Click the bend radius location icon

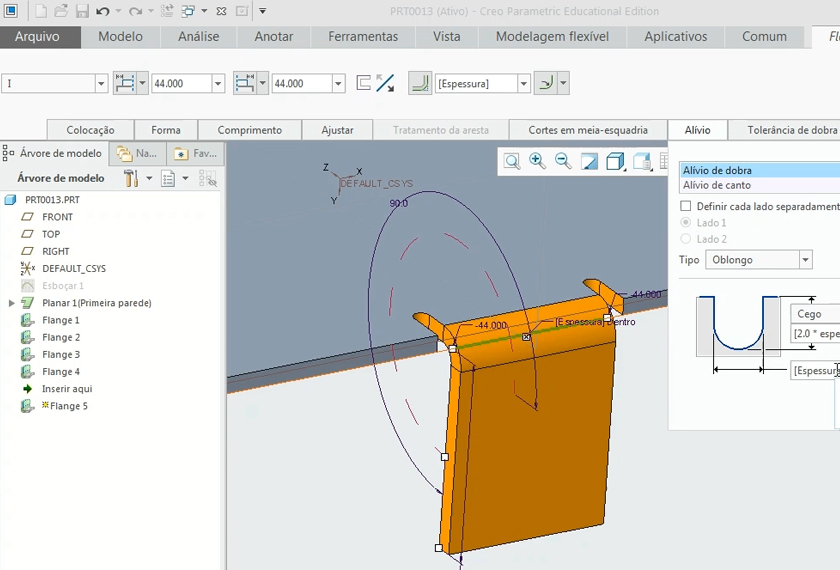[x=545, y=84]
